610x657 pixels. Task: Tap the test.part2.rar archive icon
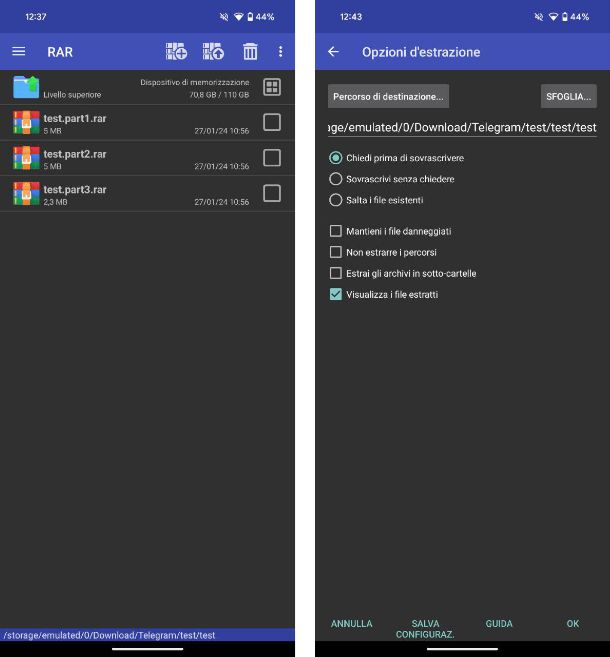click(26, 158)
